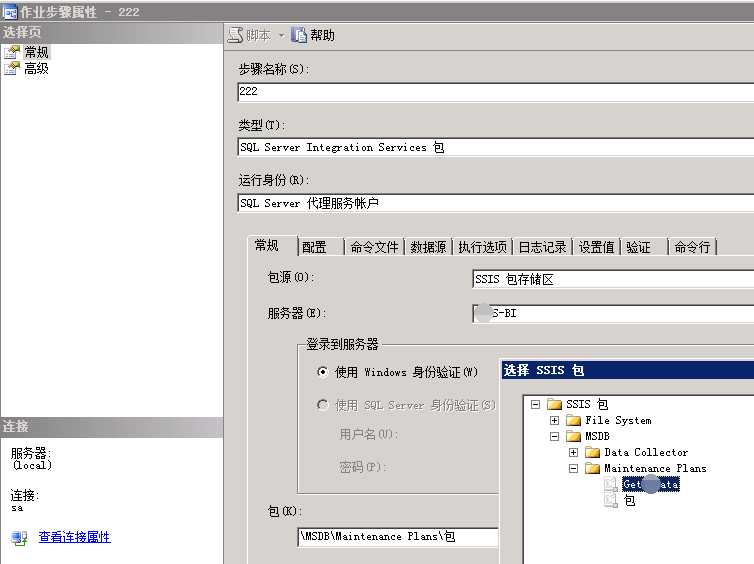Switch to the 命令文件 tab

[x=374, y=247]
